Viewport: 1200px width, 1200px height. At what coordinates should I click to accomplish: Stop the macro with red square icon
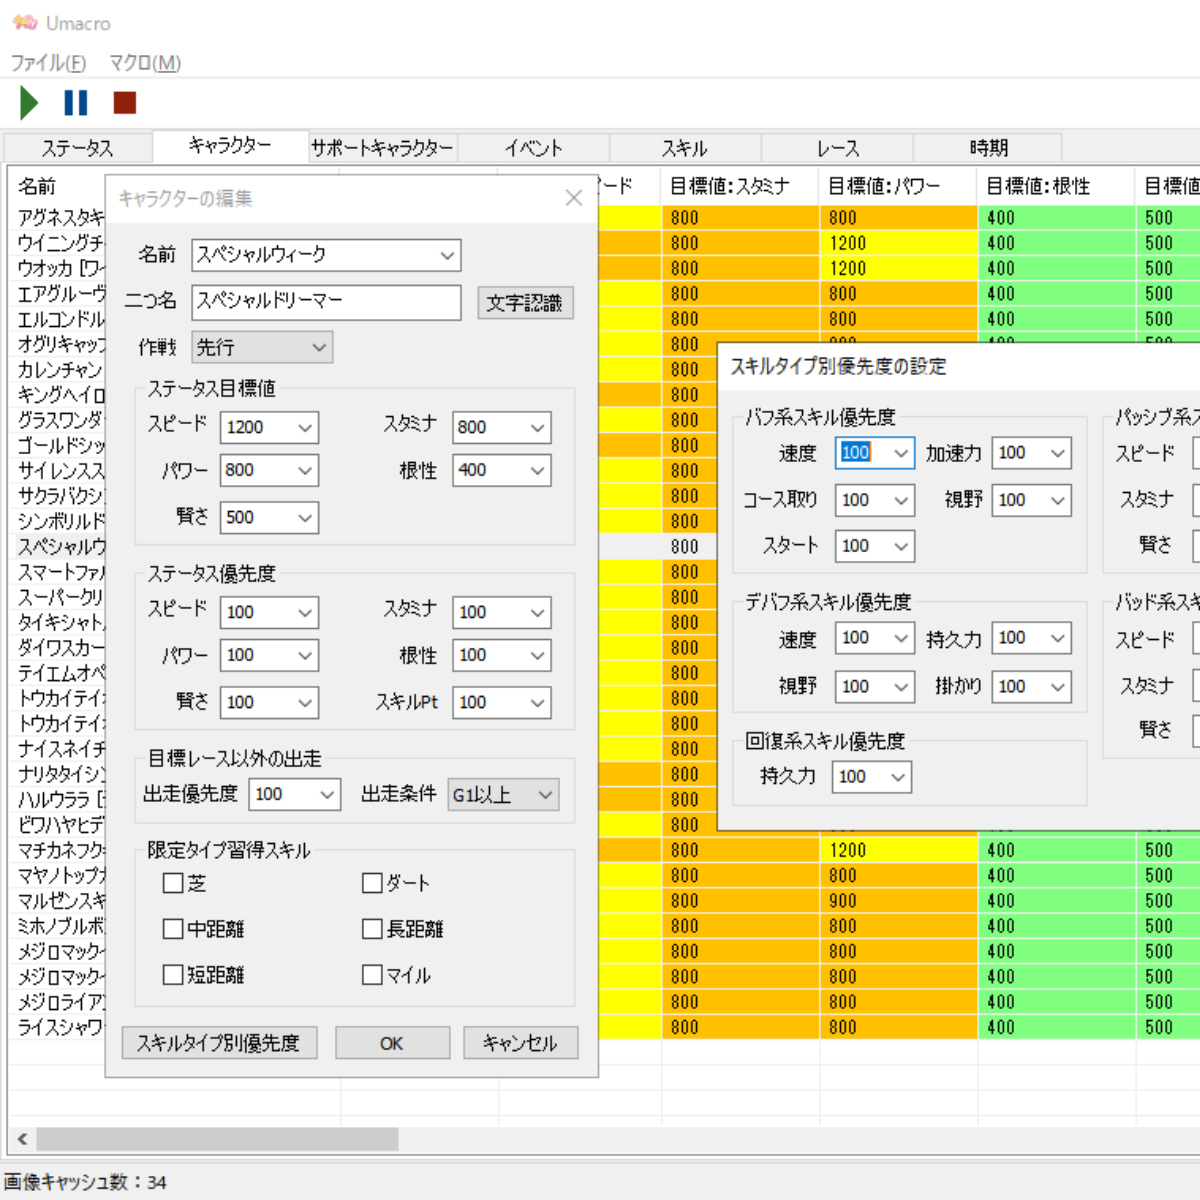coord(125,103)
